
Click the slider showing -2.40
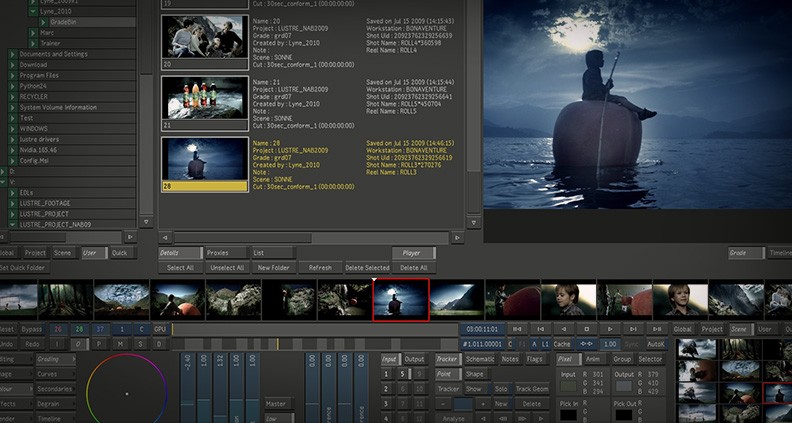pyautogui.click(x=188, y=388)
